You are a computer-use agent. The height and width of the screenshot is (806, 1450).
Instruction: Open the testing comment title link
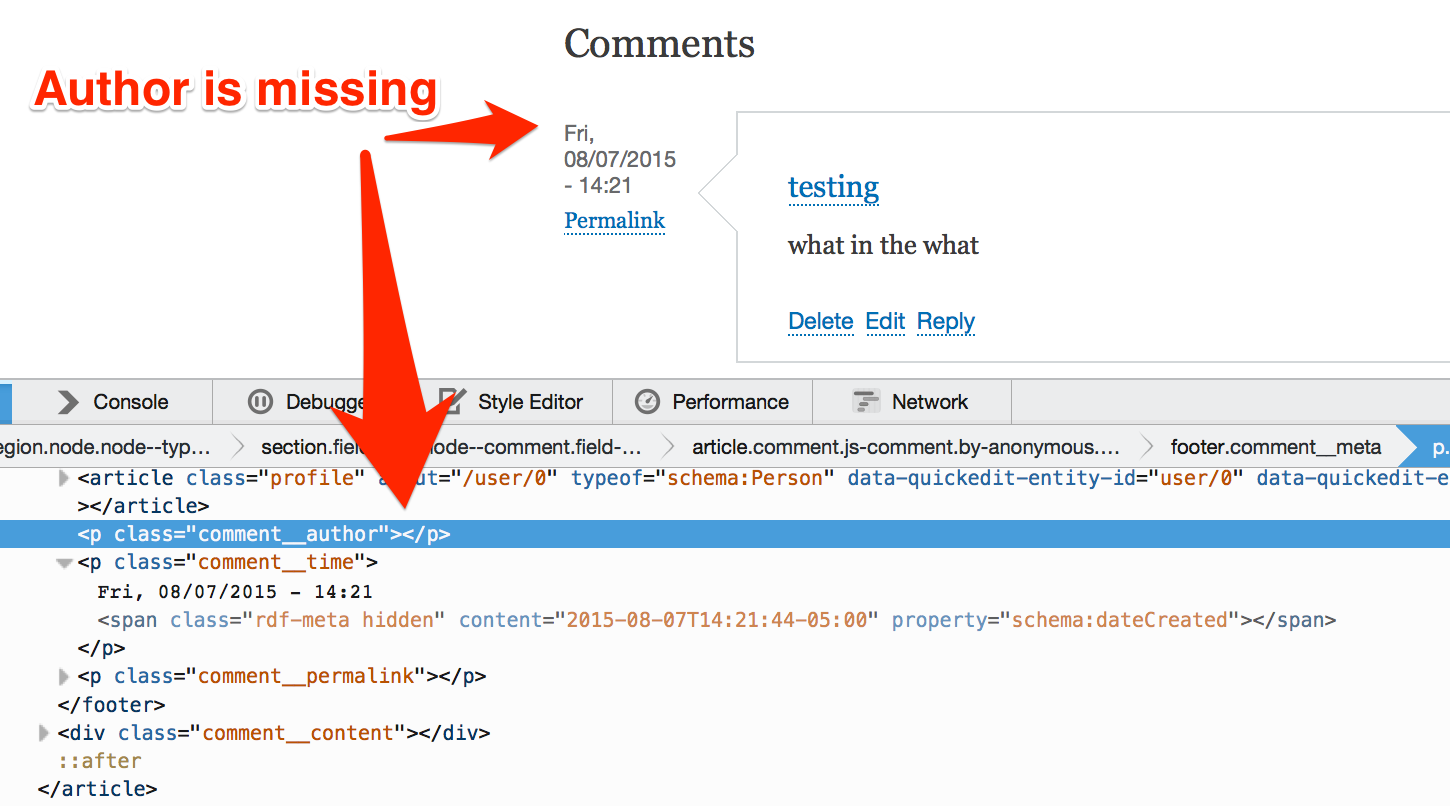(833, 187)
